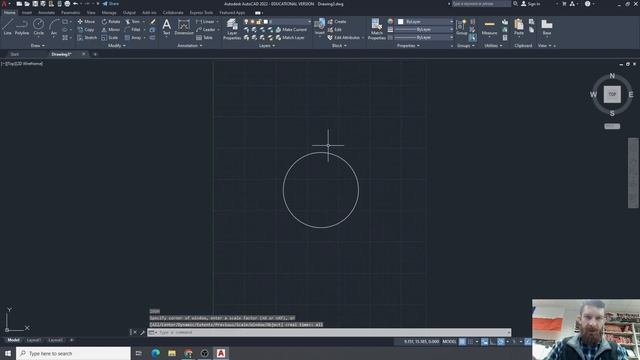Expand the Layers panel

tap(267, 46)
